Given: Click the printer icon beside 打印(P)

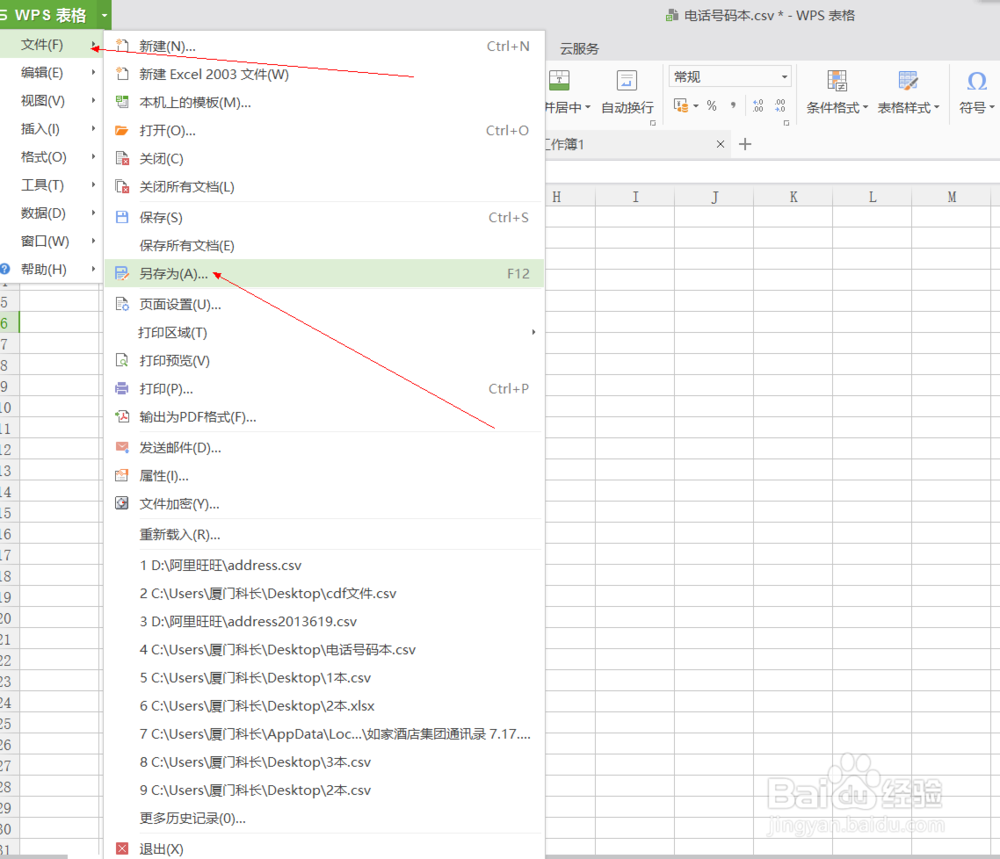Looking at the screenshot, I should click(122, 388).
